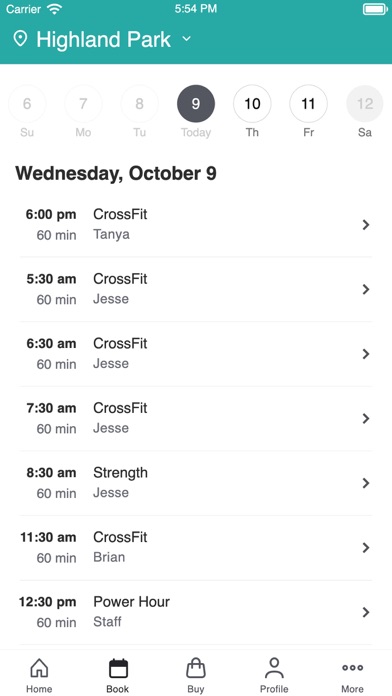Screen dimensions: 392x696
Task: Tap the Wi-Fi status icon
Action: (55, 9)
